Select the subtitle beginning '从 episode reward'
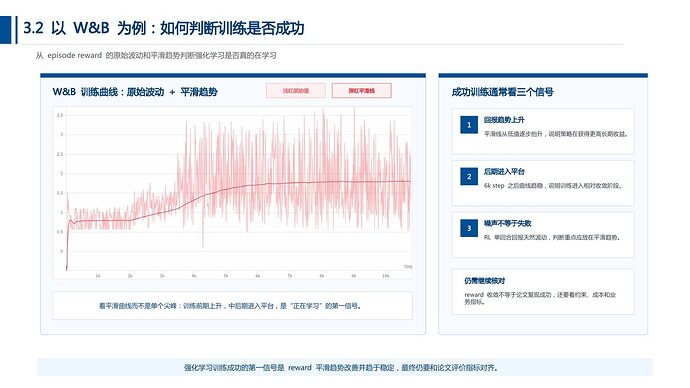The height and width of the screenshot is (388, 690). (156, 55)
